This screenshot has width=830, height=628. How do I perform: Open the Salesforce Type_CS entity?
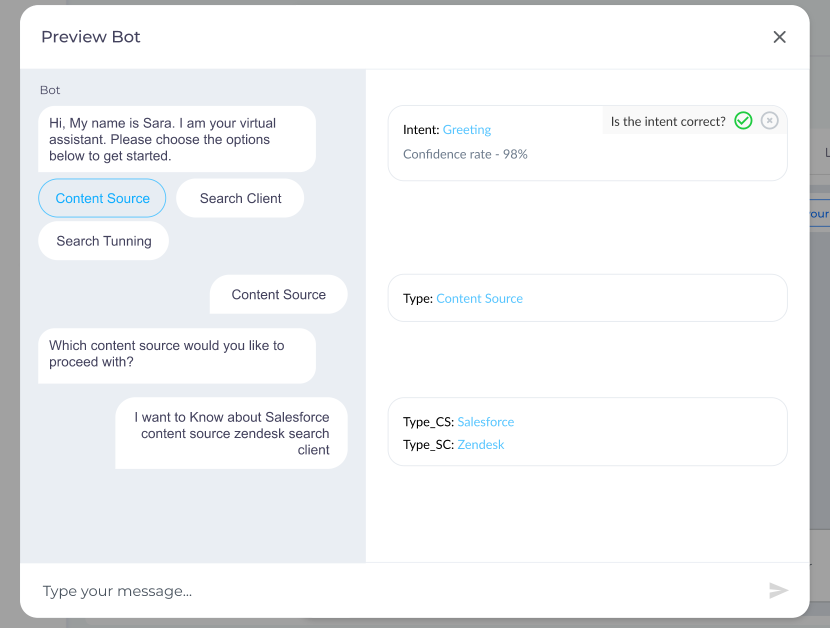(485, 422)
